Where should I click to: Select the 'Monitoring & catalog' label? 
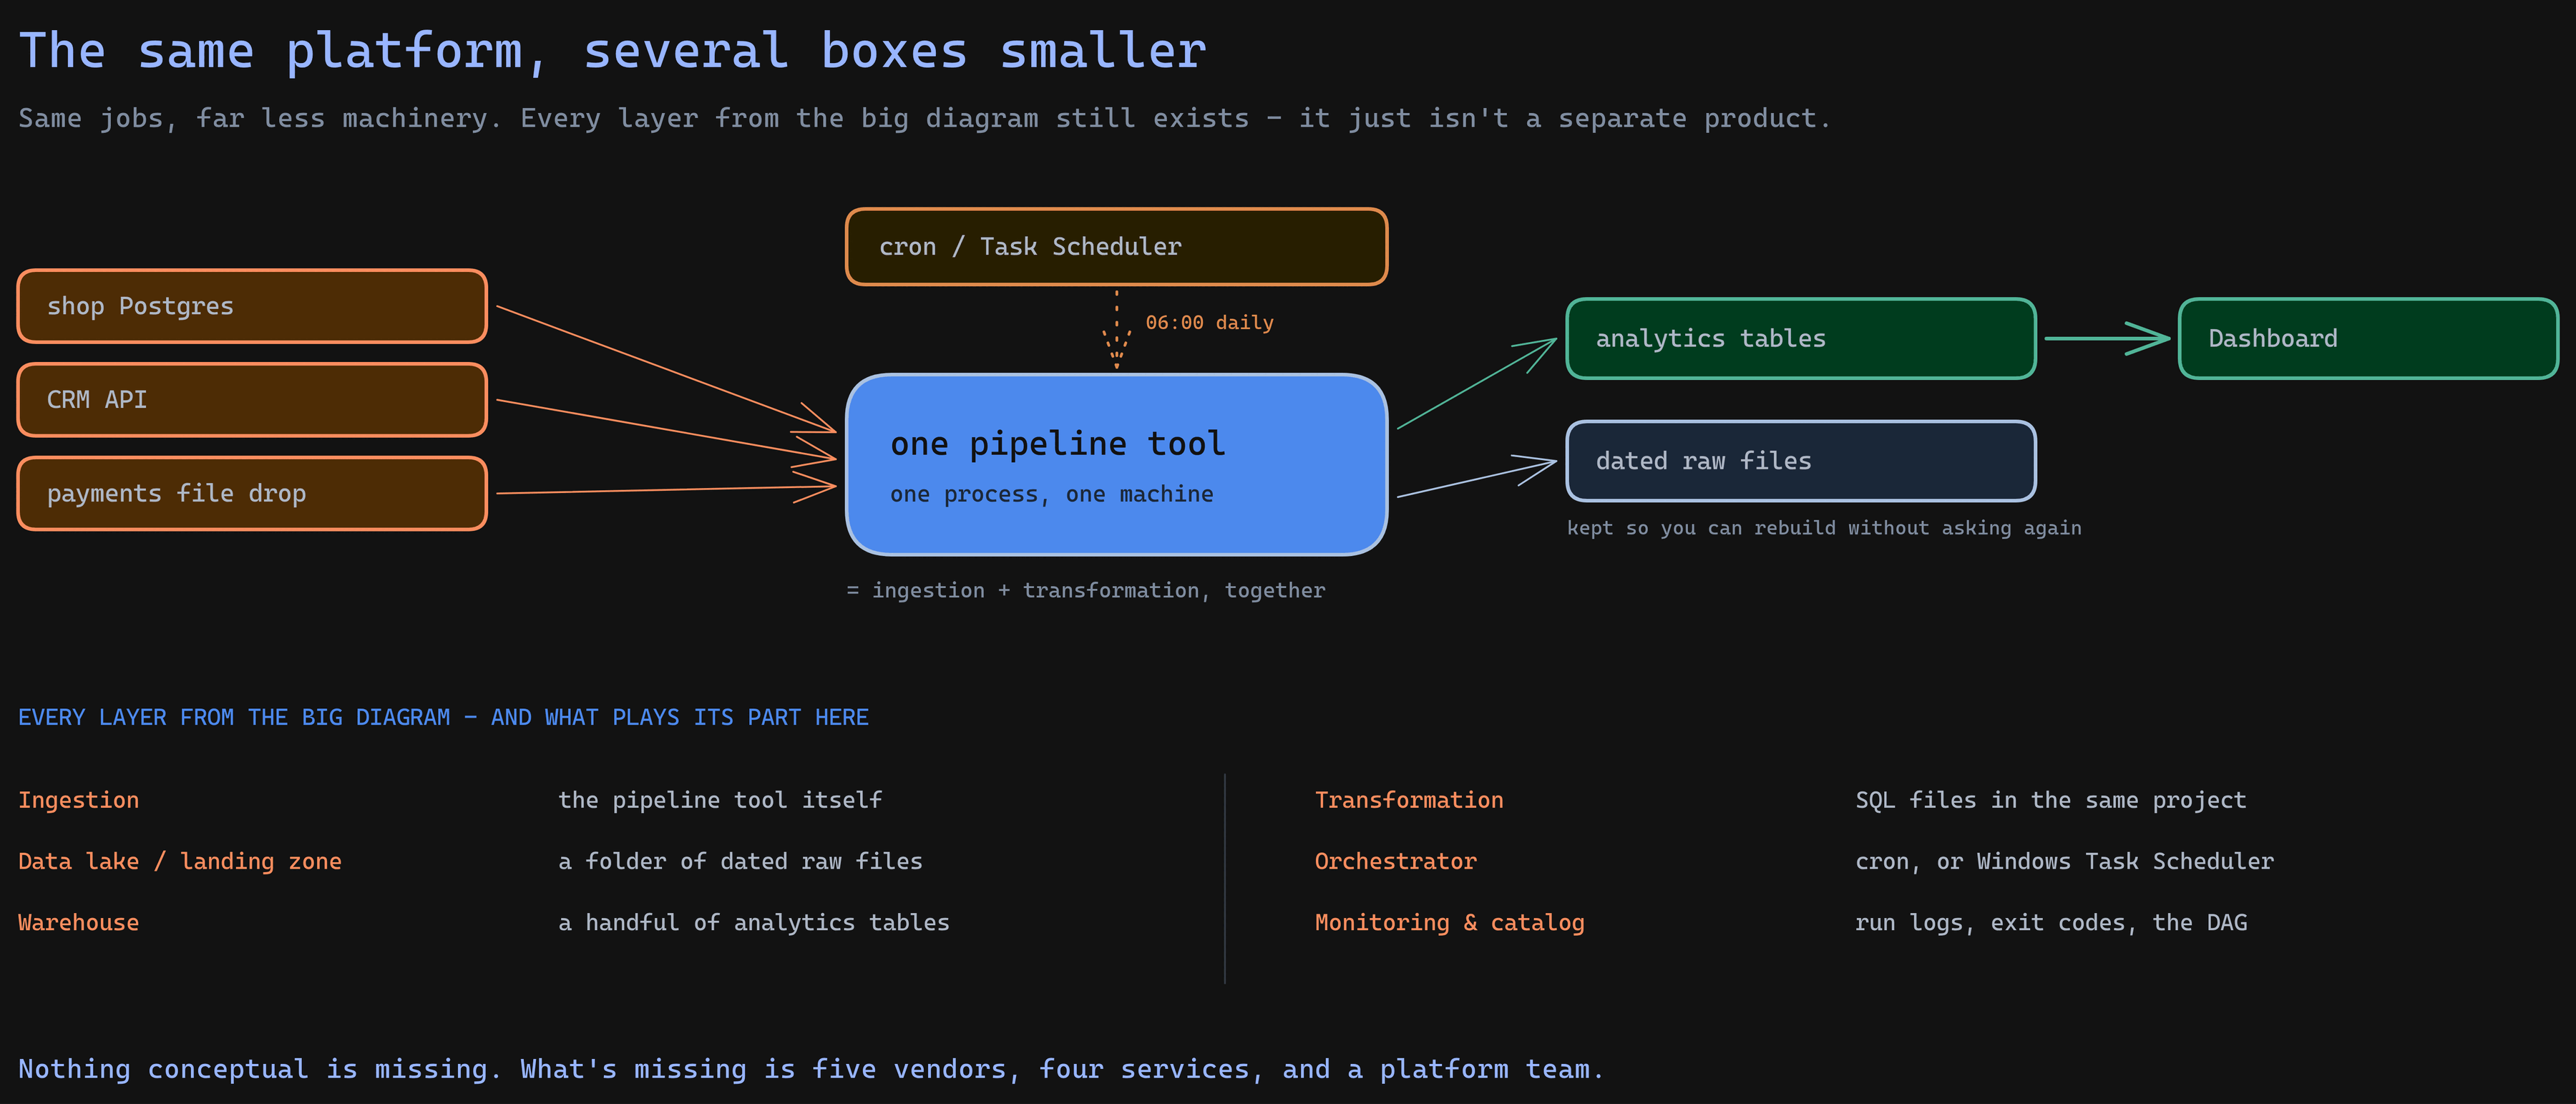(x=1449, y=922)
